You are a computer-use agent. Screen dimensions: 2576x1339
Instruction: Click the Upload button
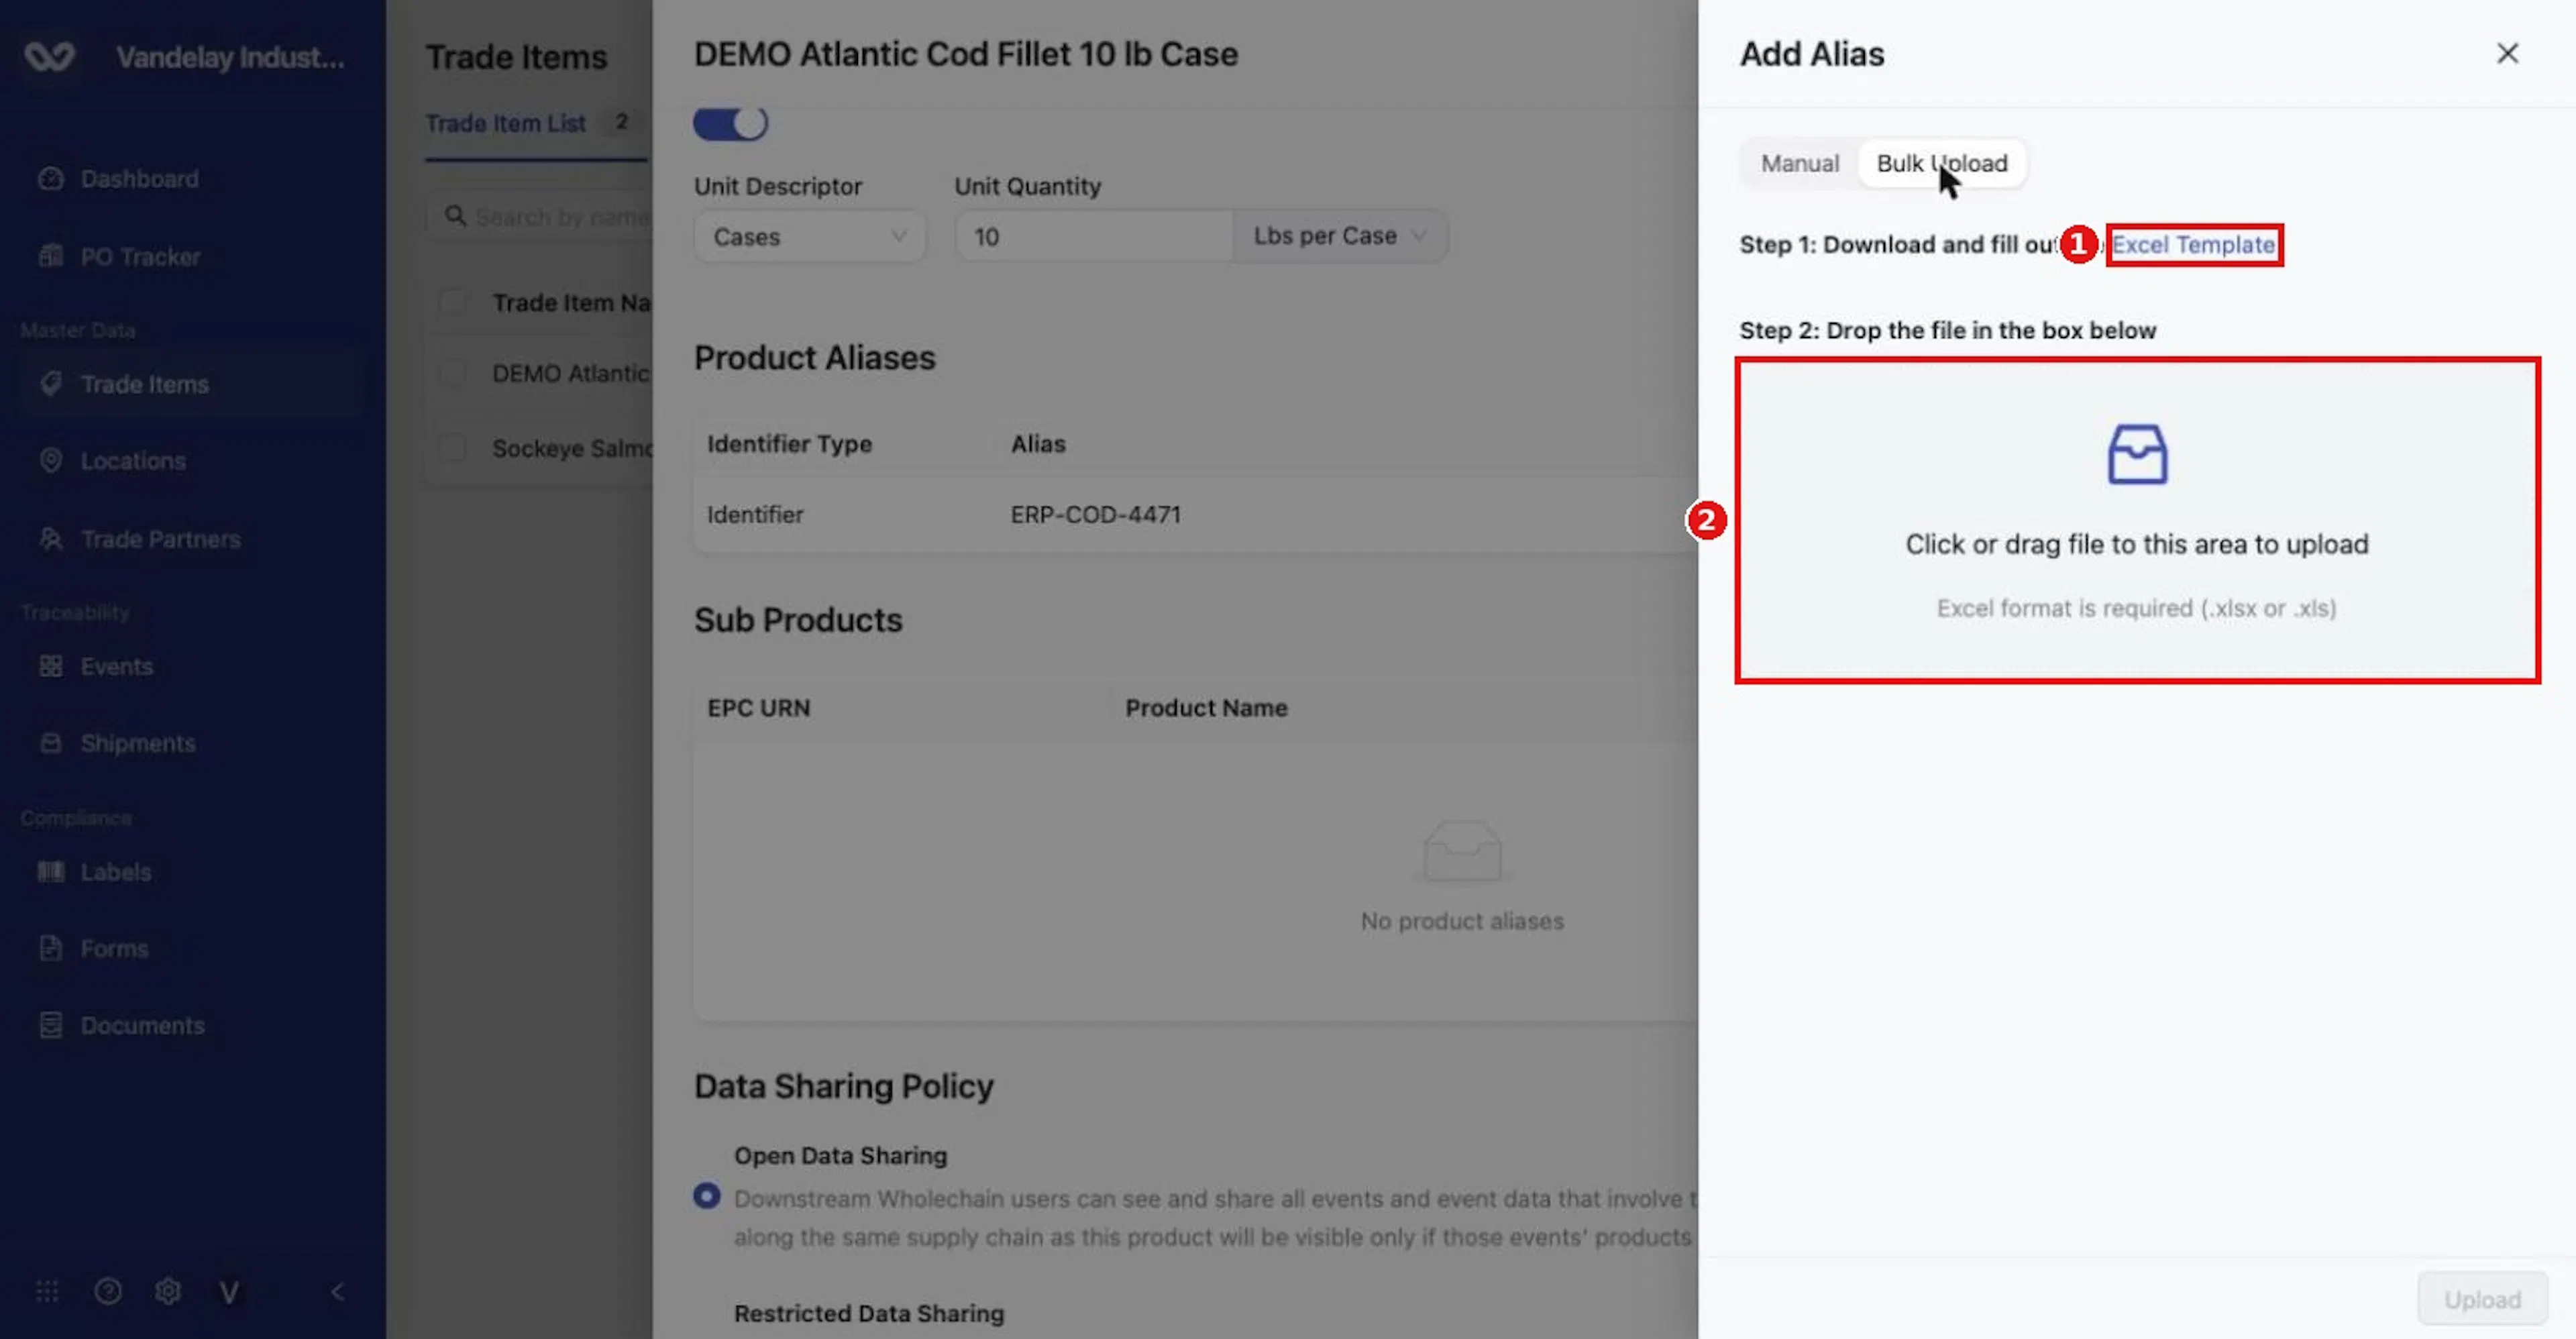pos(2482,1299)
